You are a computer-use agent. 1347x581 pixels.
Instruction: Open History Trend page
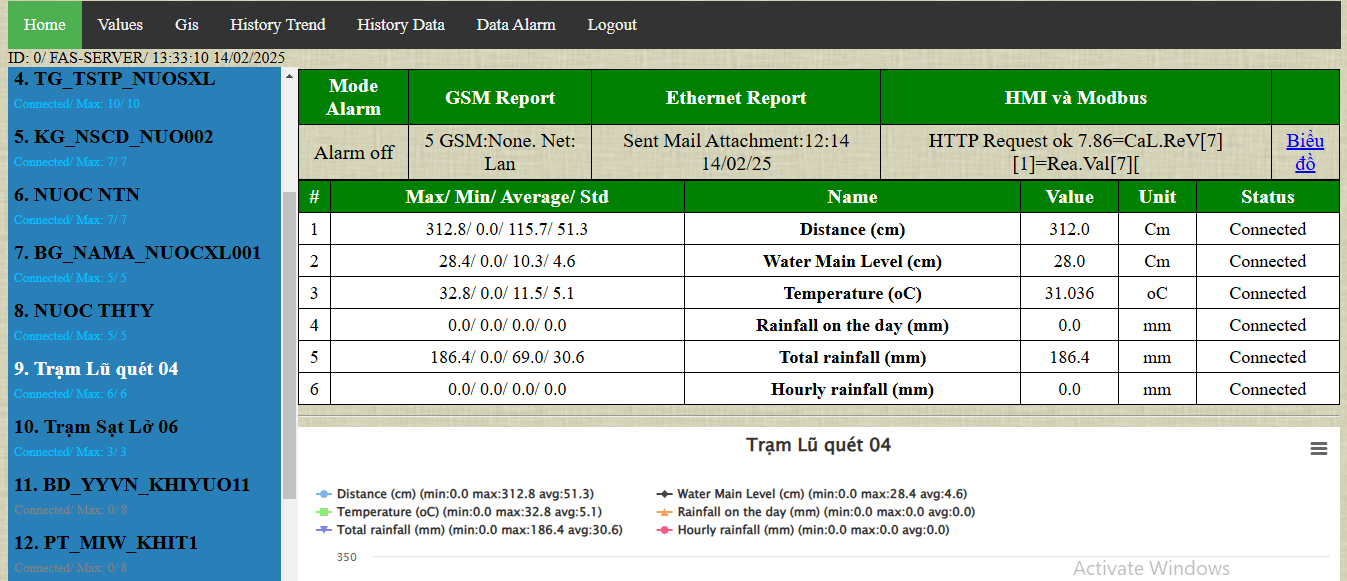point(277,25)
